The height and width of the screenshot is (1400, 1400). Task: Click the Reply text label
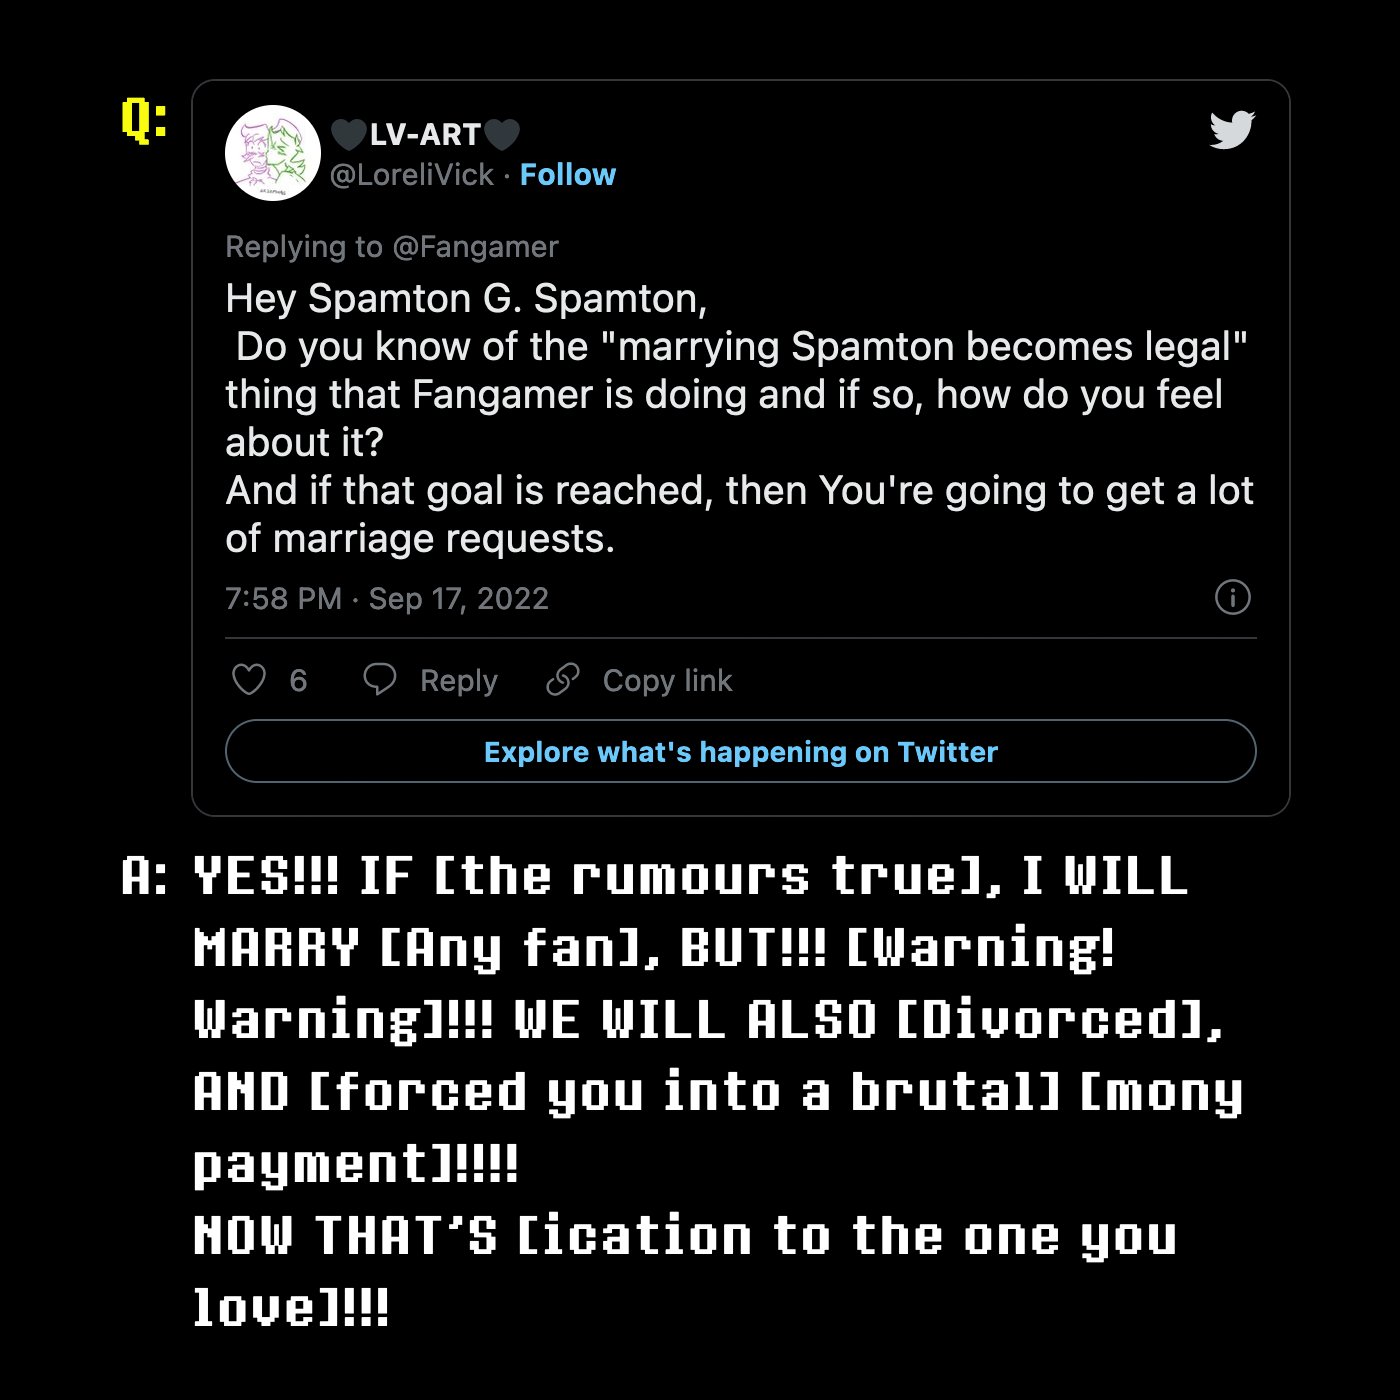tap(458, 681)
